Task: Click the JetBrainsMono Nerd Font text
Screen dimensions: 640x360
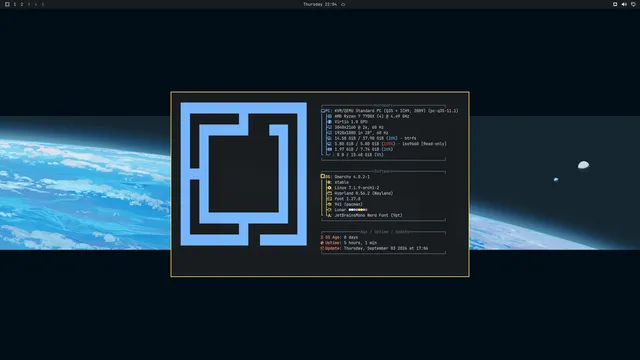Action: pos(369,216)
